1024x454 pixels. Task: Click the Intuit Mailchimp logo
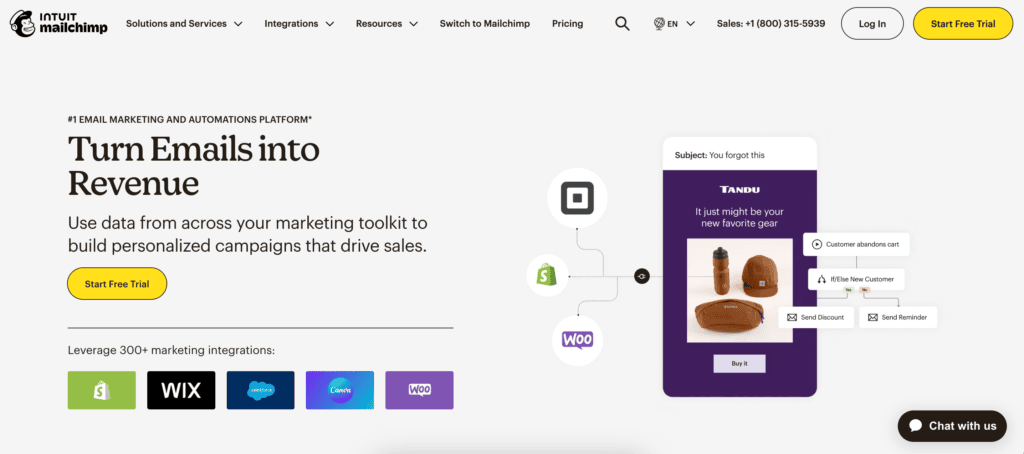59,24
